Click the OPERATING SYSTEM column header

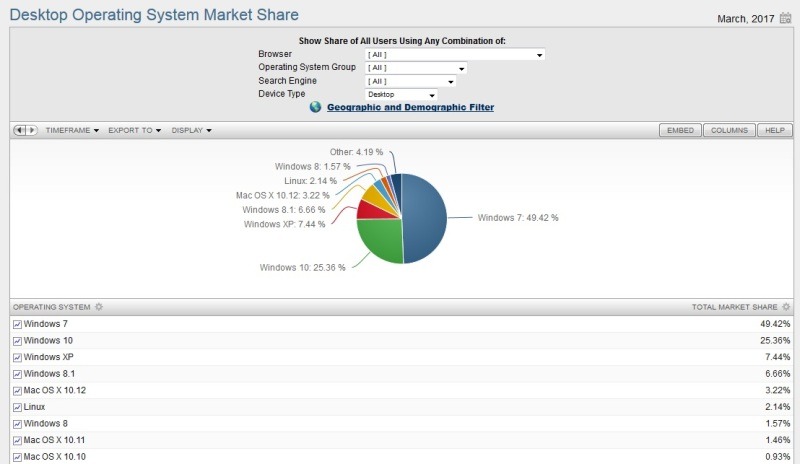[x=52, y=307]
